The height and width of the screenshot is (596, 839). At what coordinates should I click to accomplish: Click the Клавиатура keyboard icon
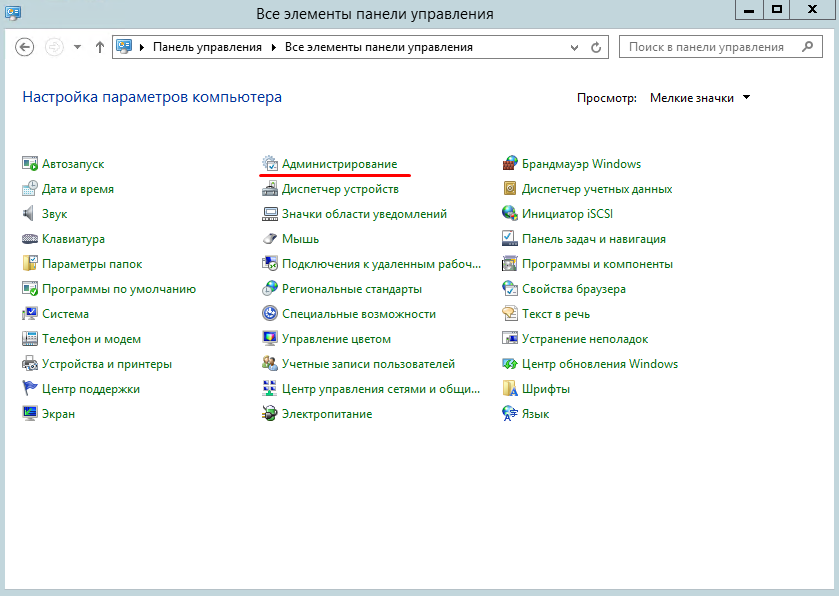29,239
